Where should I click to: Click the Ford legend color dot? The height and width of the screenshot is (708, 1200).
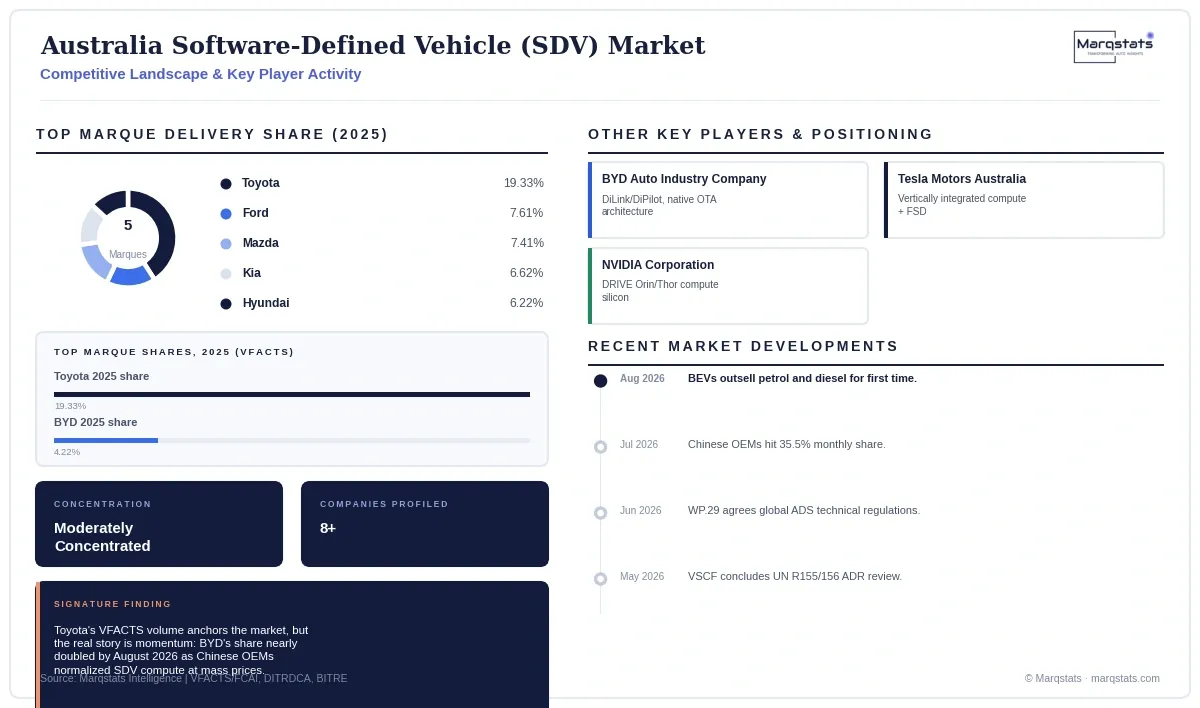(x=226, y=214)
